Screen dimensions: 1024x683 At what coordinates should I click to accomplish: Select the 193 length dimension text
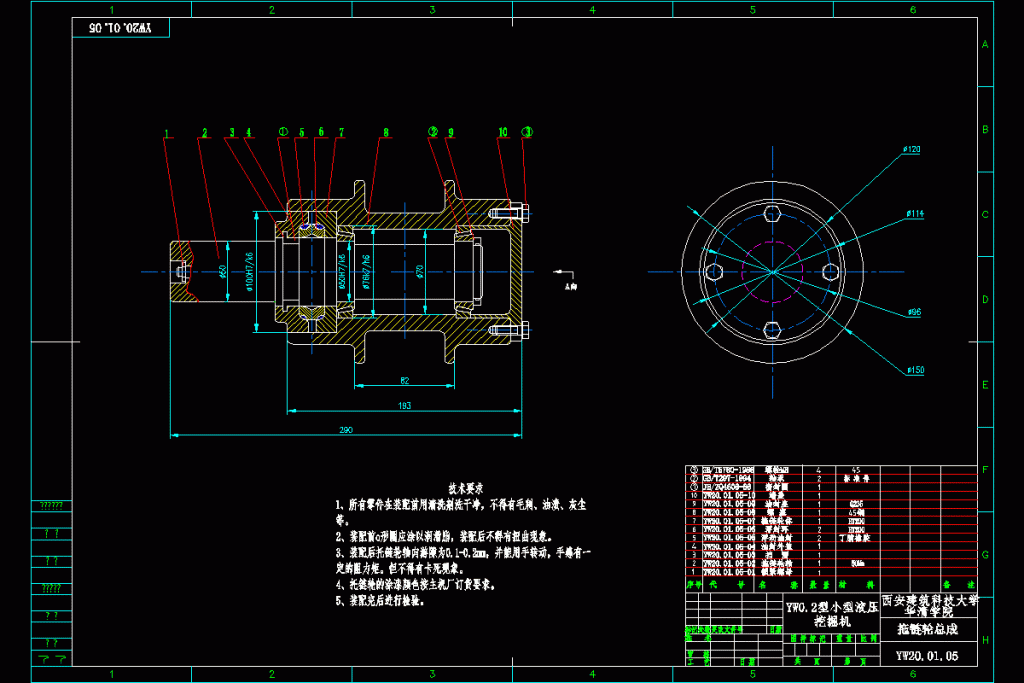(405, 404)
